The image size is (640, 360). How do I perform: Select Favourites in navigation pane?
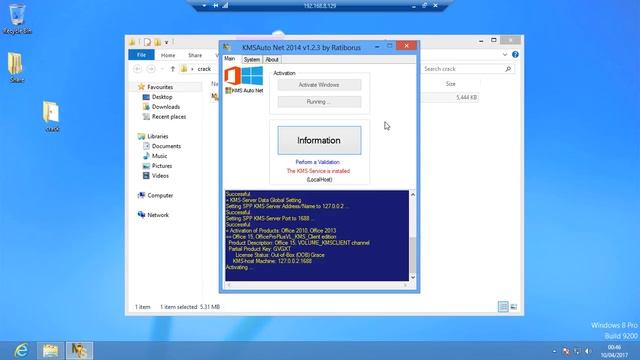160,87
